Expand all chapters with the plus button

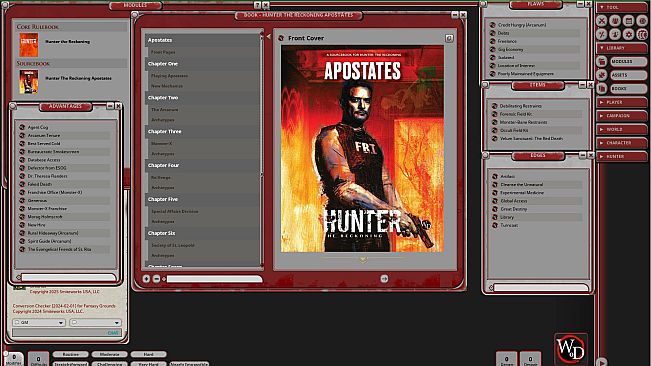[x=146, y=279]
